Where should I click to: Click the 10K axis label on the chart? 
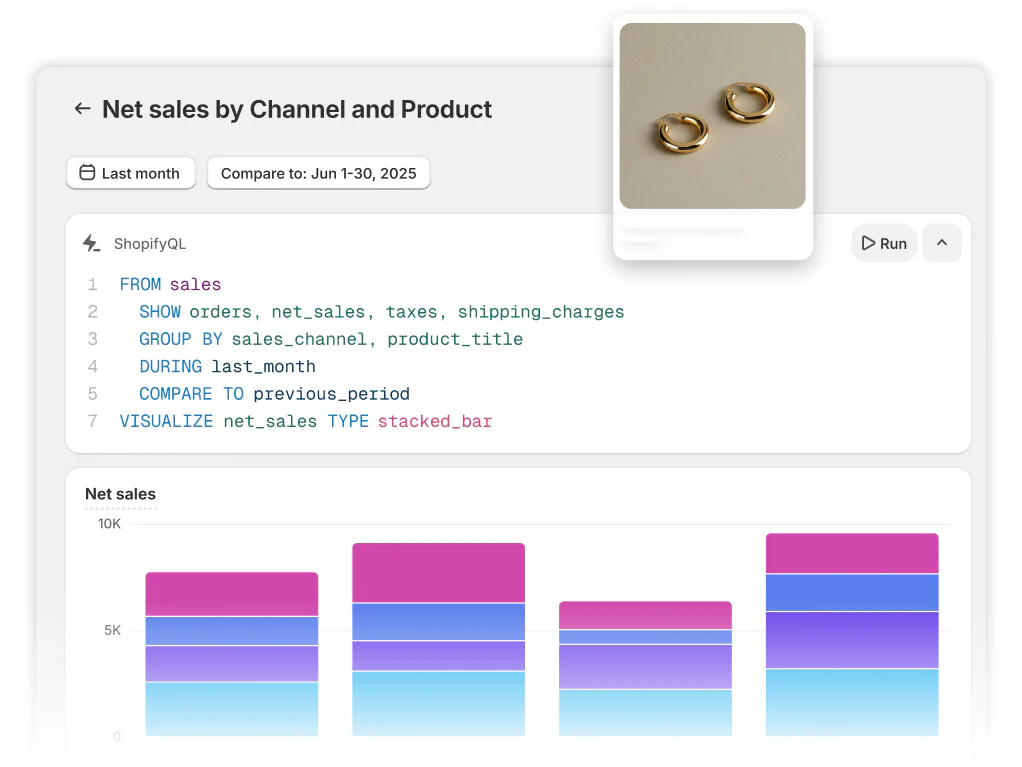[x=109, y=523]
